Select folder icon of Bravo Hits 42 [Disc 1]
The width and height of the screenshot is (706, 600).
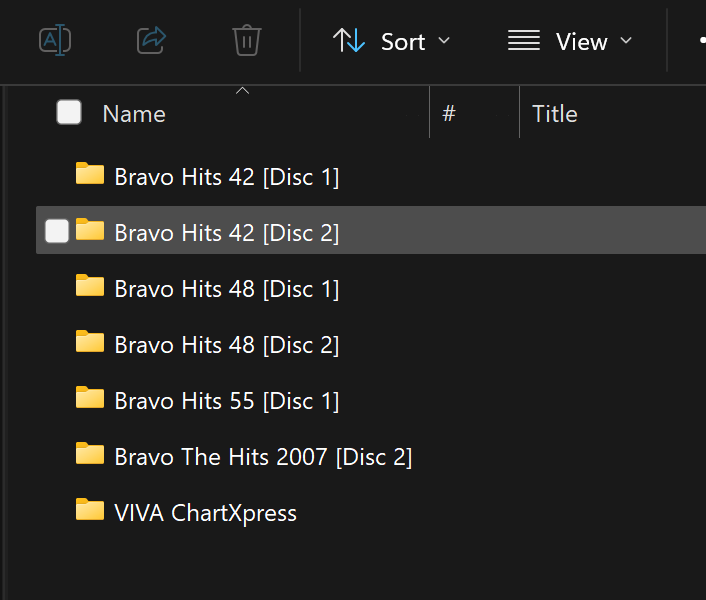[90, 173]
